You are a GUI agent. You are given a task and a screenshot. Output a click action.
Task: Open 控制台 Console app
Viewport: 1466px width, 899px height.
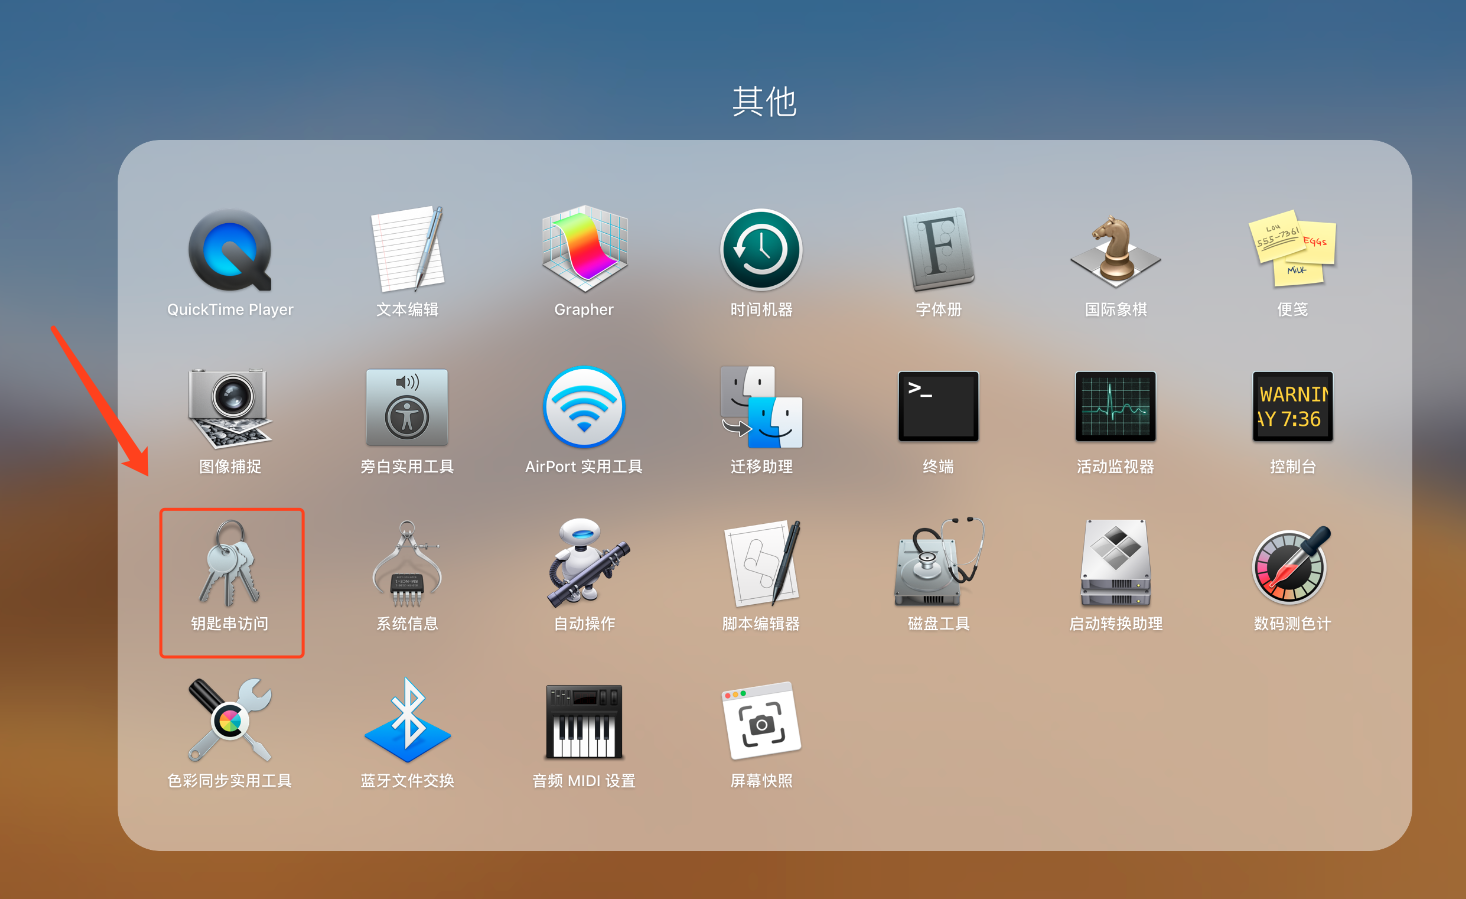(1292, 408)
